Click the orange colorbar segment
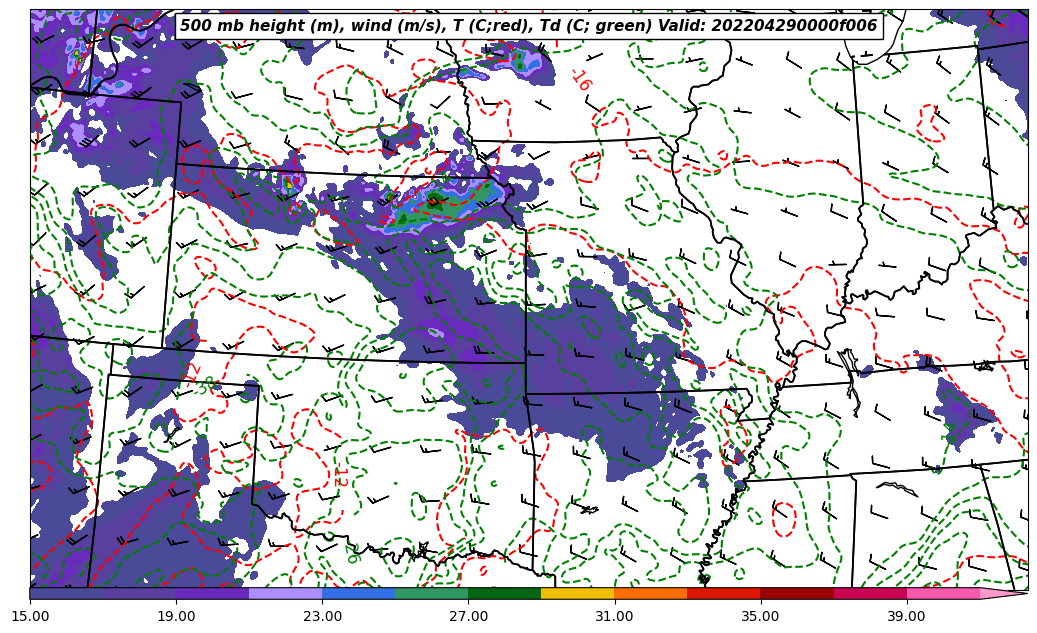Viewport: 1037px width, 633px height. [x=650, y=593]
